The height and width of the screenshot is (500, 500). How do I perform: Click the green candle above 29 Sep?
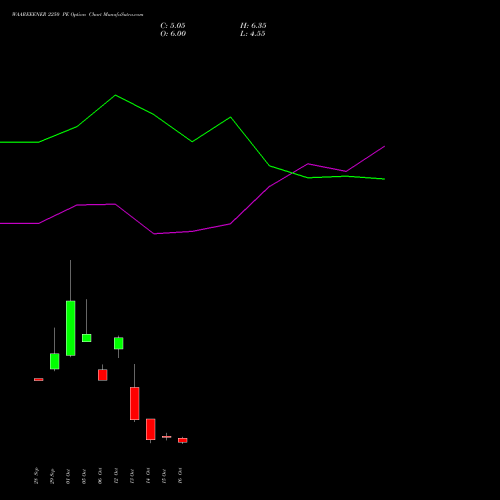pos(55,361)
